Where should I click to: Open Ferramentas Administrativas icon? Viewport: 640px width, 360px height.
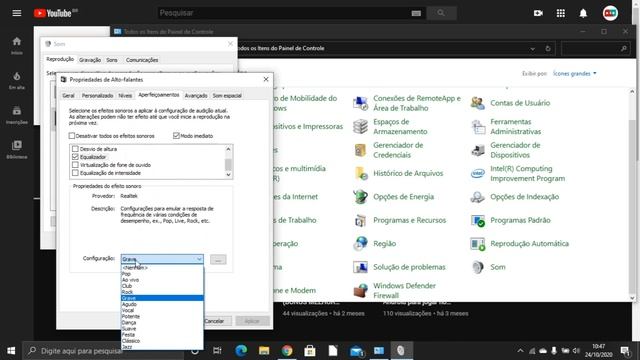tap(478, 127)
